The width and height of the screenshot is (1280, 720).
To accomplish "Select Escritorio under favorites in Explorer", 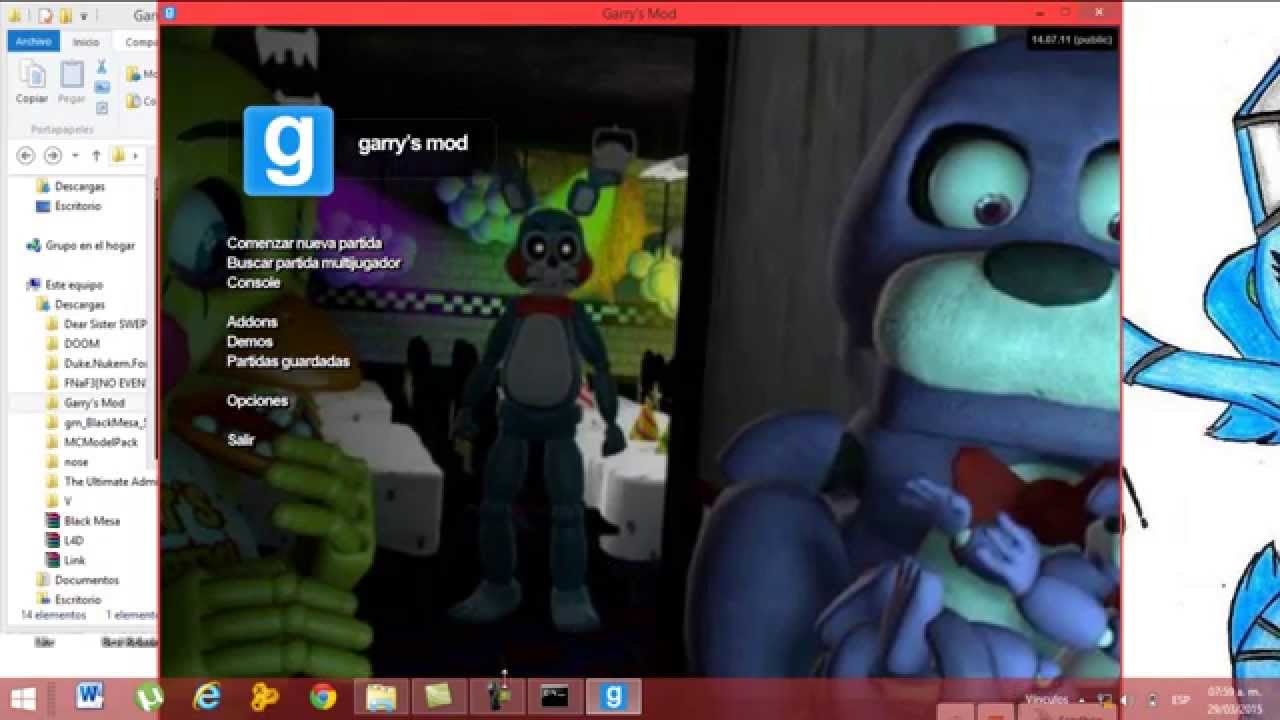I will 69,206.
